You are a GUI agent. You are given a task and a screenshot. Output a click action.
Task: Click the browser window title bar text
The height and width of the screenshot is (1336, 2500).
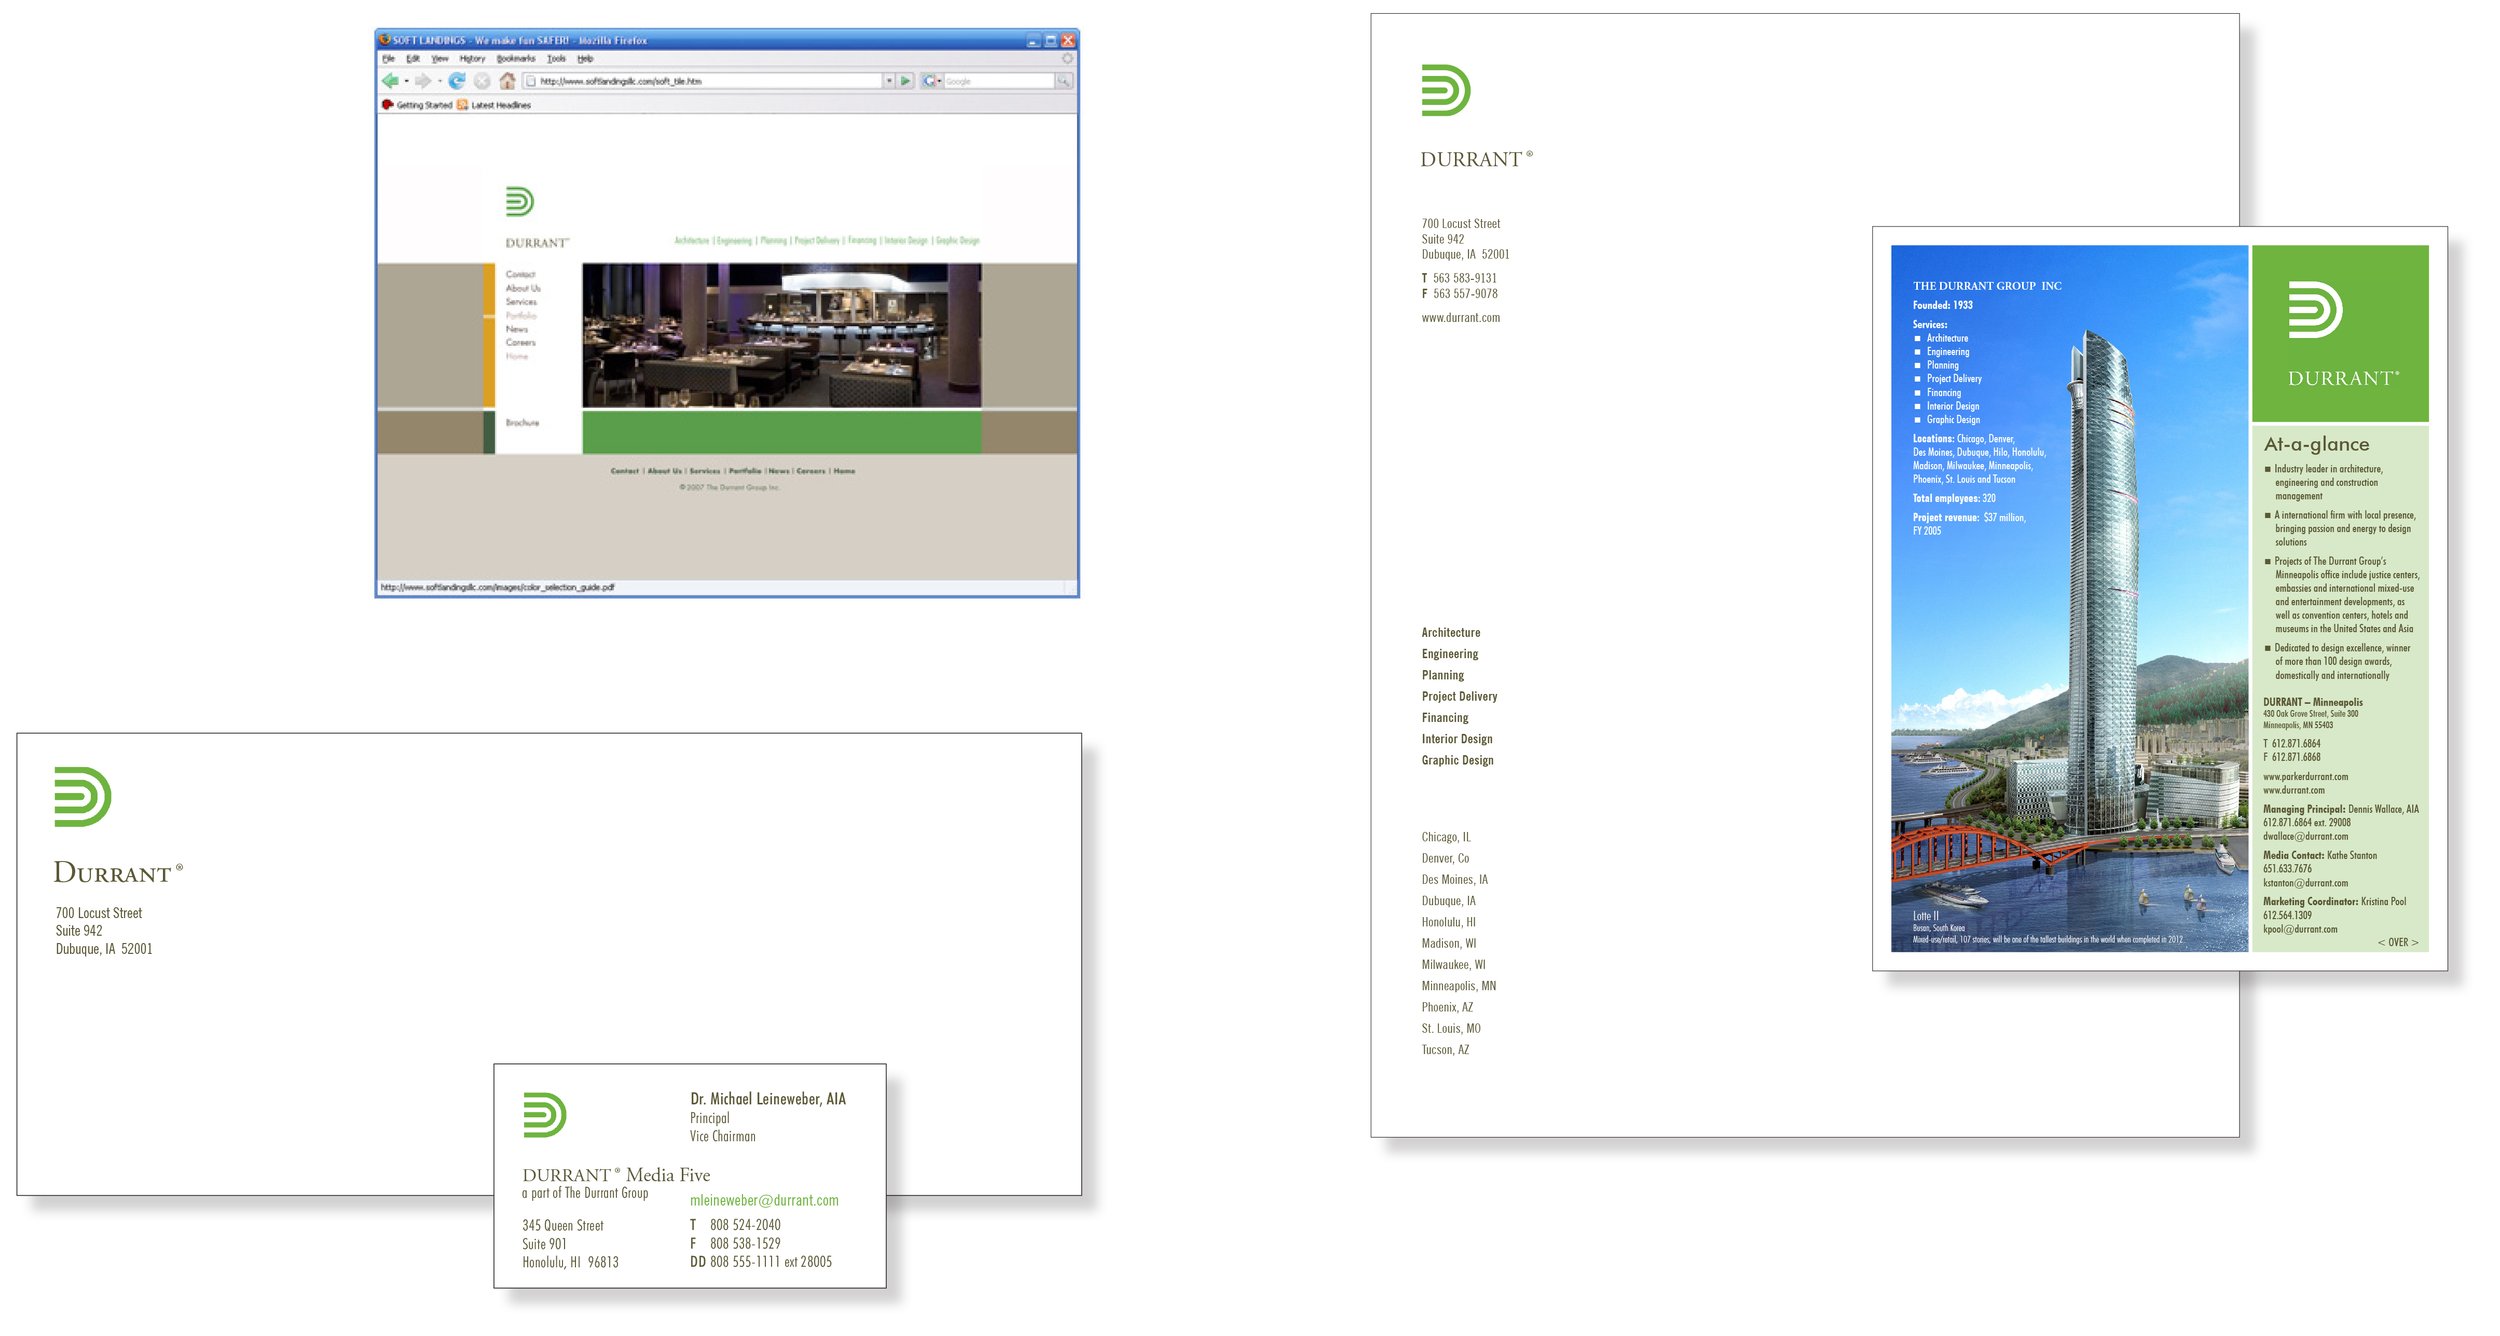click(x=520, y=40)
